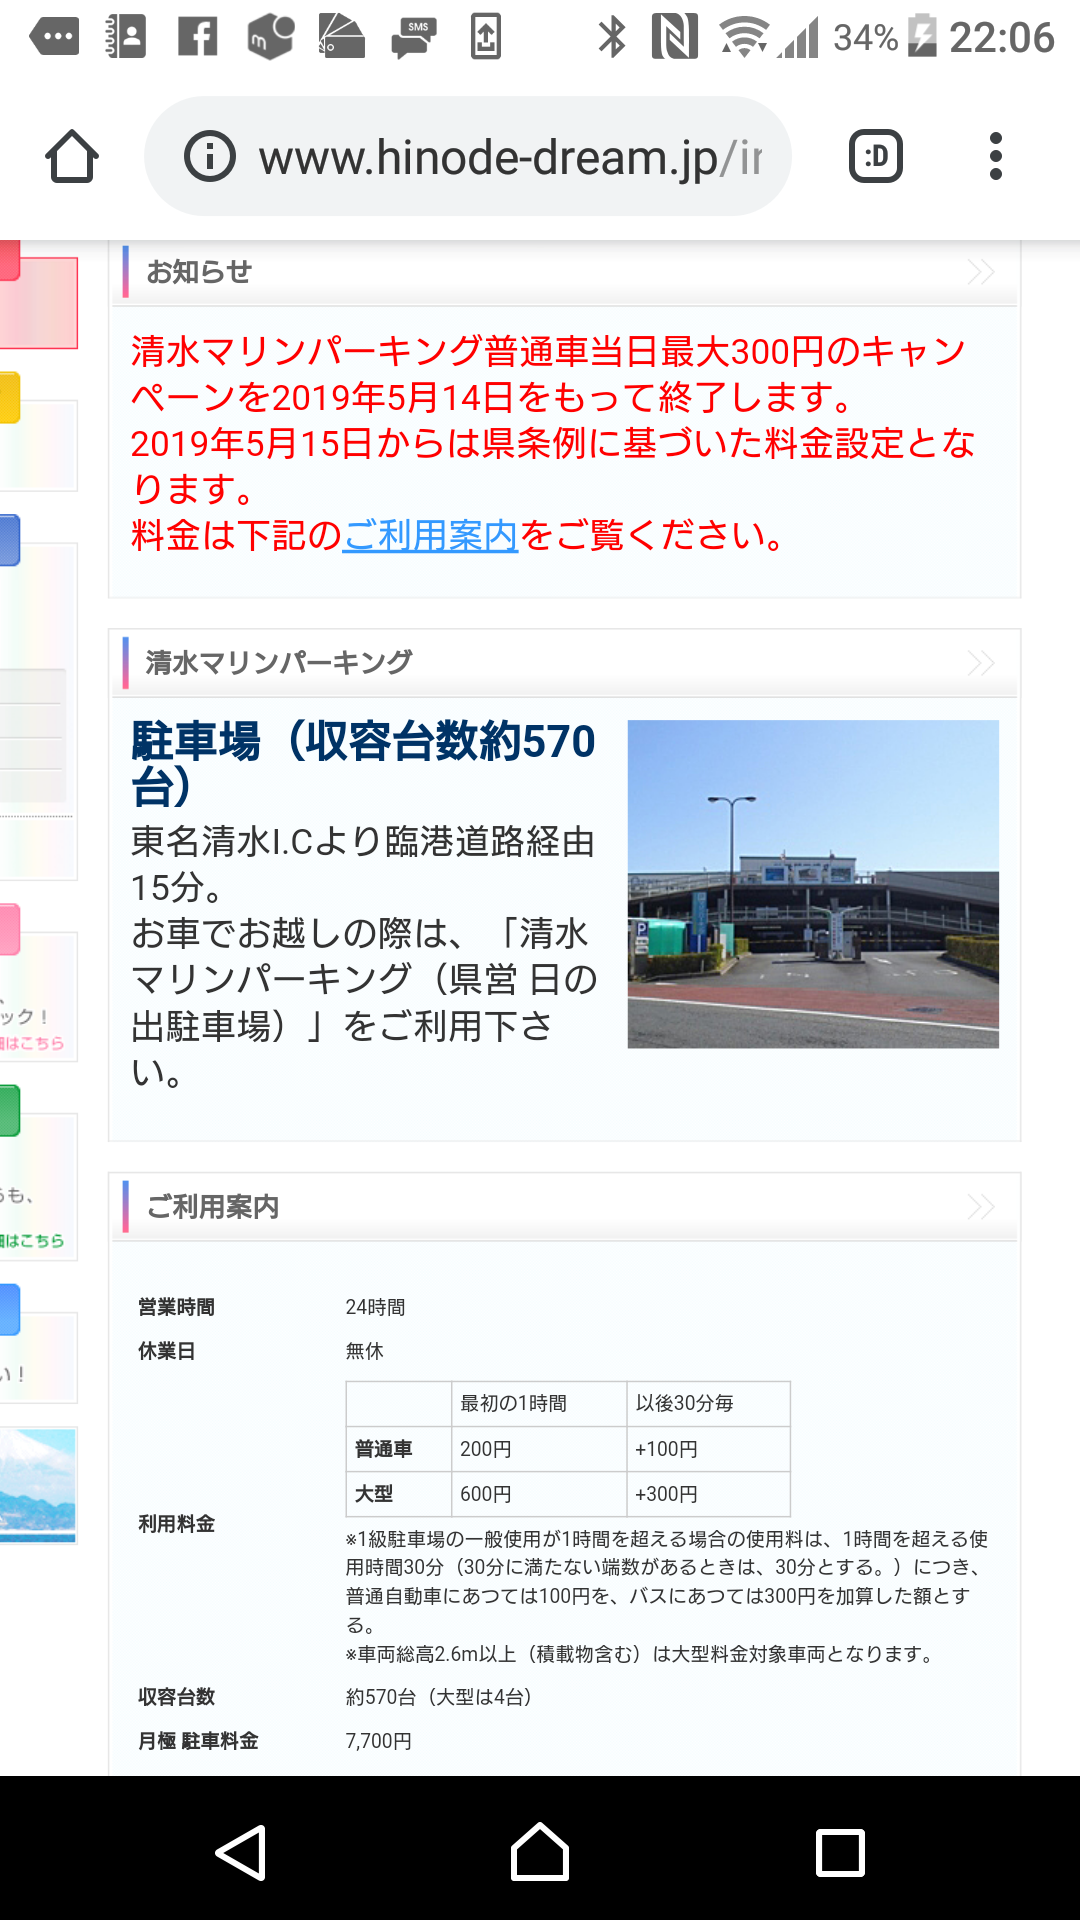Tap the battery percentage indicator
The image size is (1080, 1920).
pos(865,38)
